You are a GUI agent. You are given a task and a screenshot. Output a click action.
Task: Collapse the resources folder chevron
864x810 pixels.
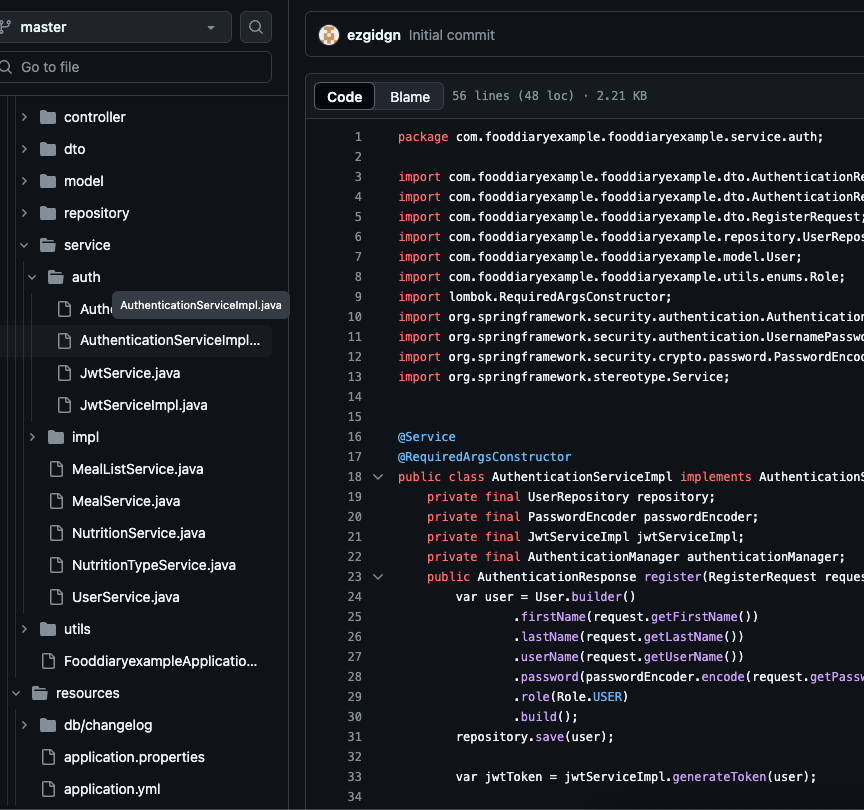click(x=16, y=693)
